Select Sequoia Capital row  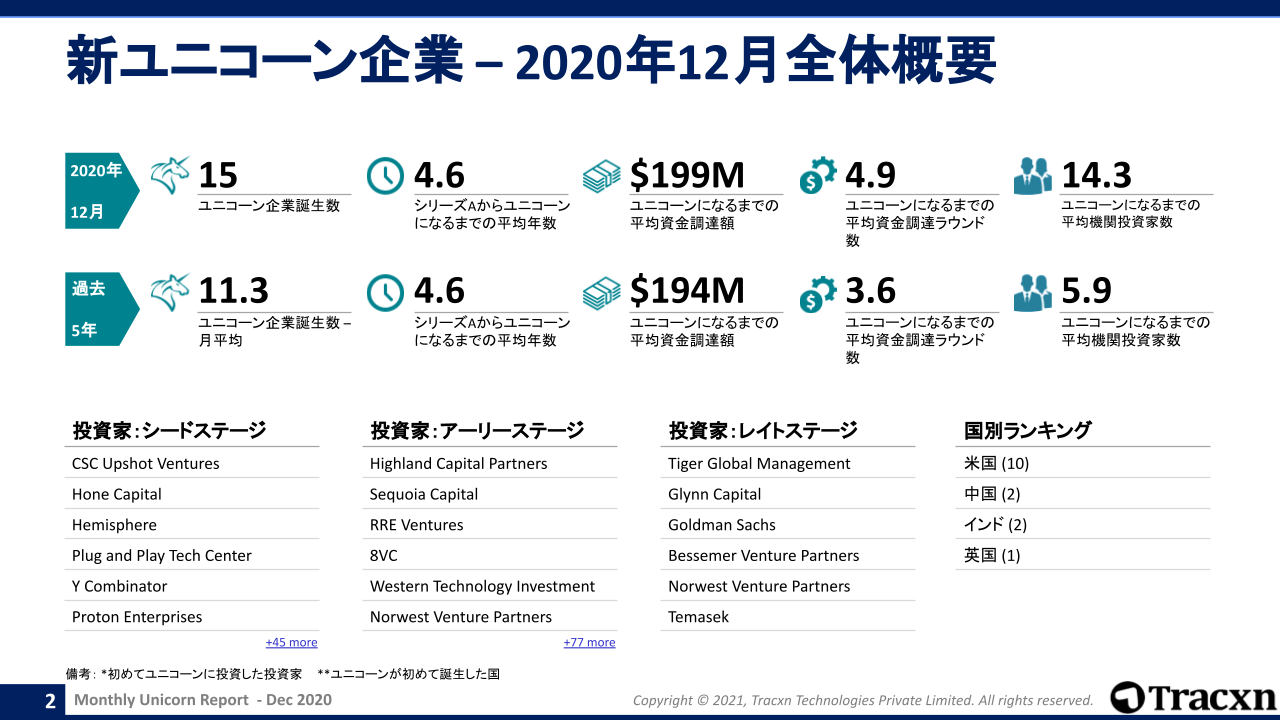(x=490, y=494)
